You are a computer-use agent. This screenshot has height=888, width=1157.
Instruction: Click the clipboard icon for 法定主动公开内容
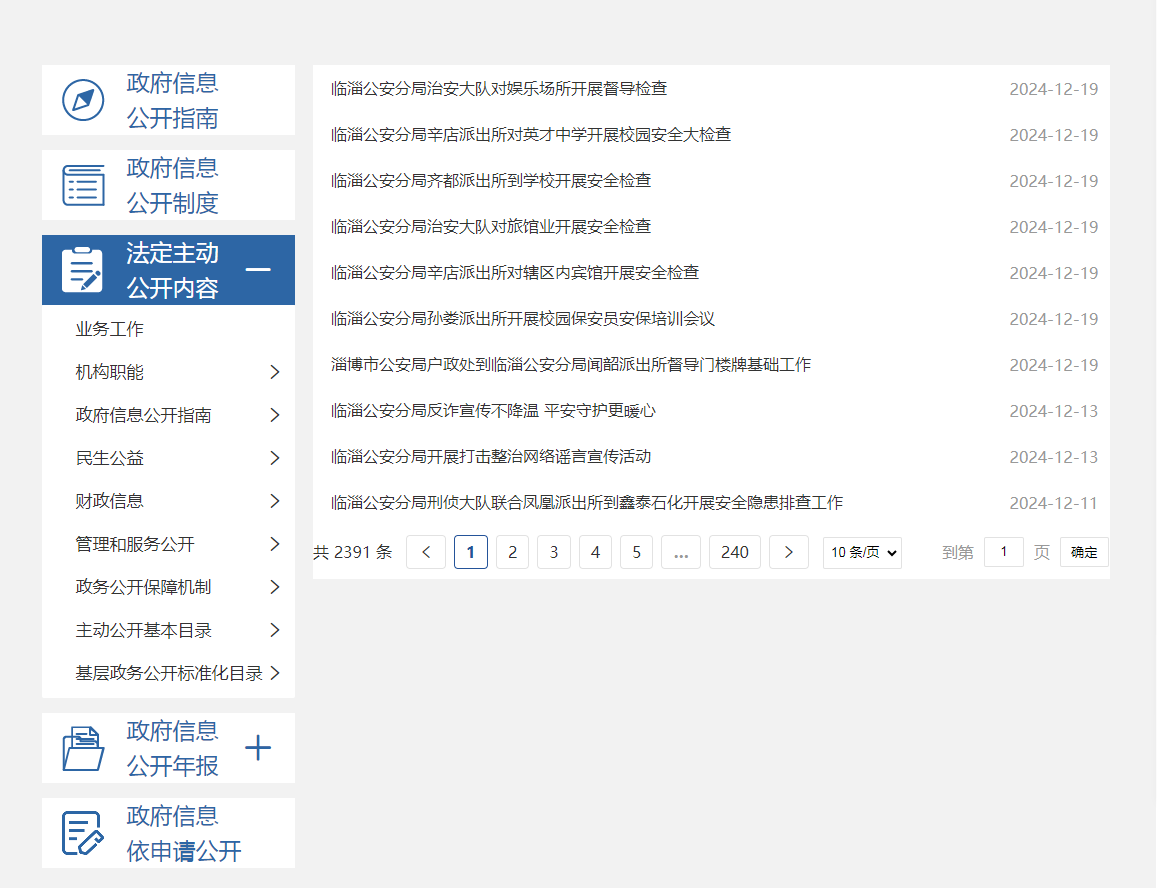(82, 270)
